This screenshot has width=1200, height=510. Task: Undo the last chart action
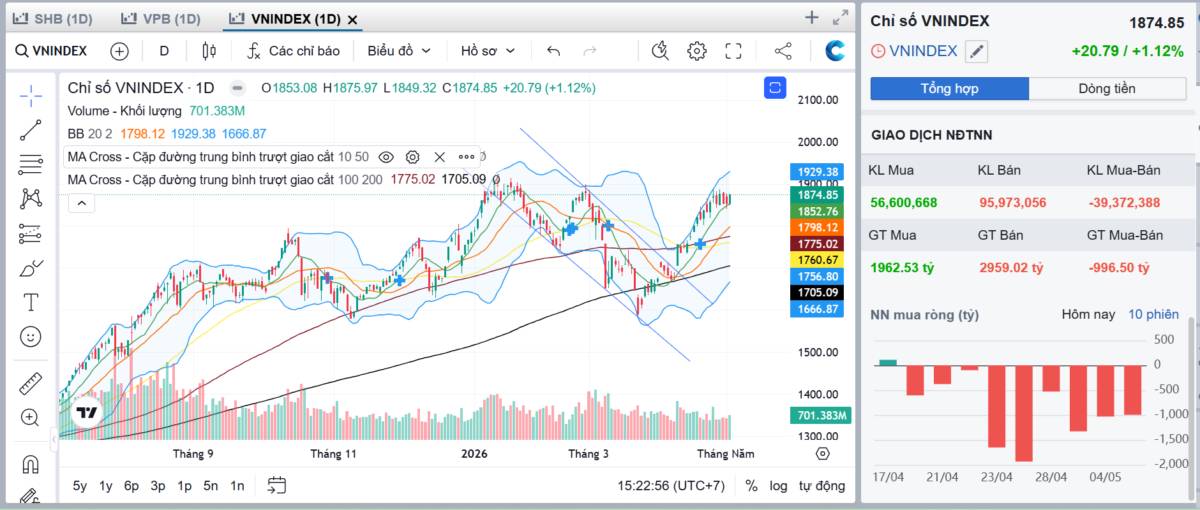pyautogui.click(x=554, y=51)
